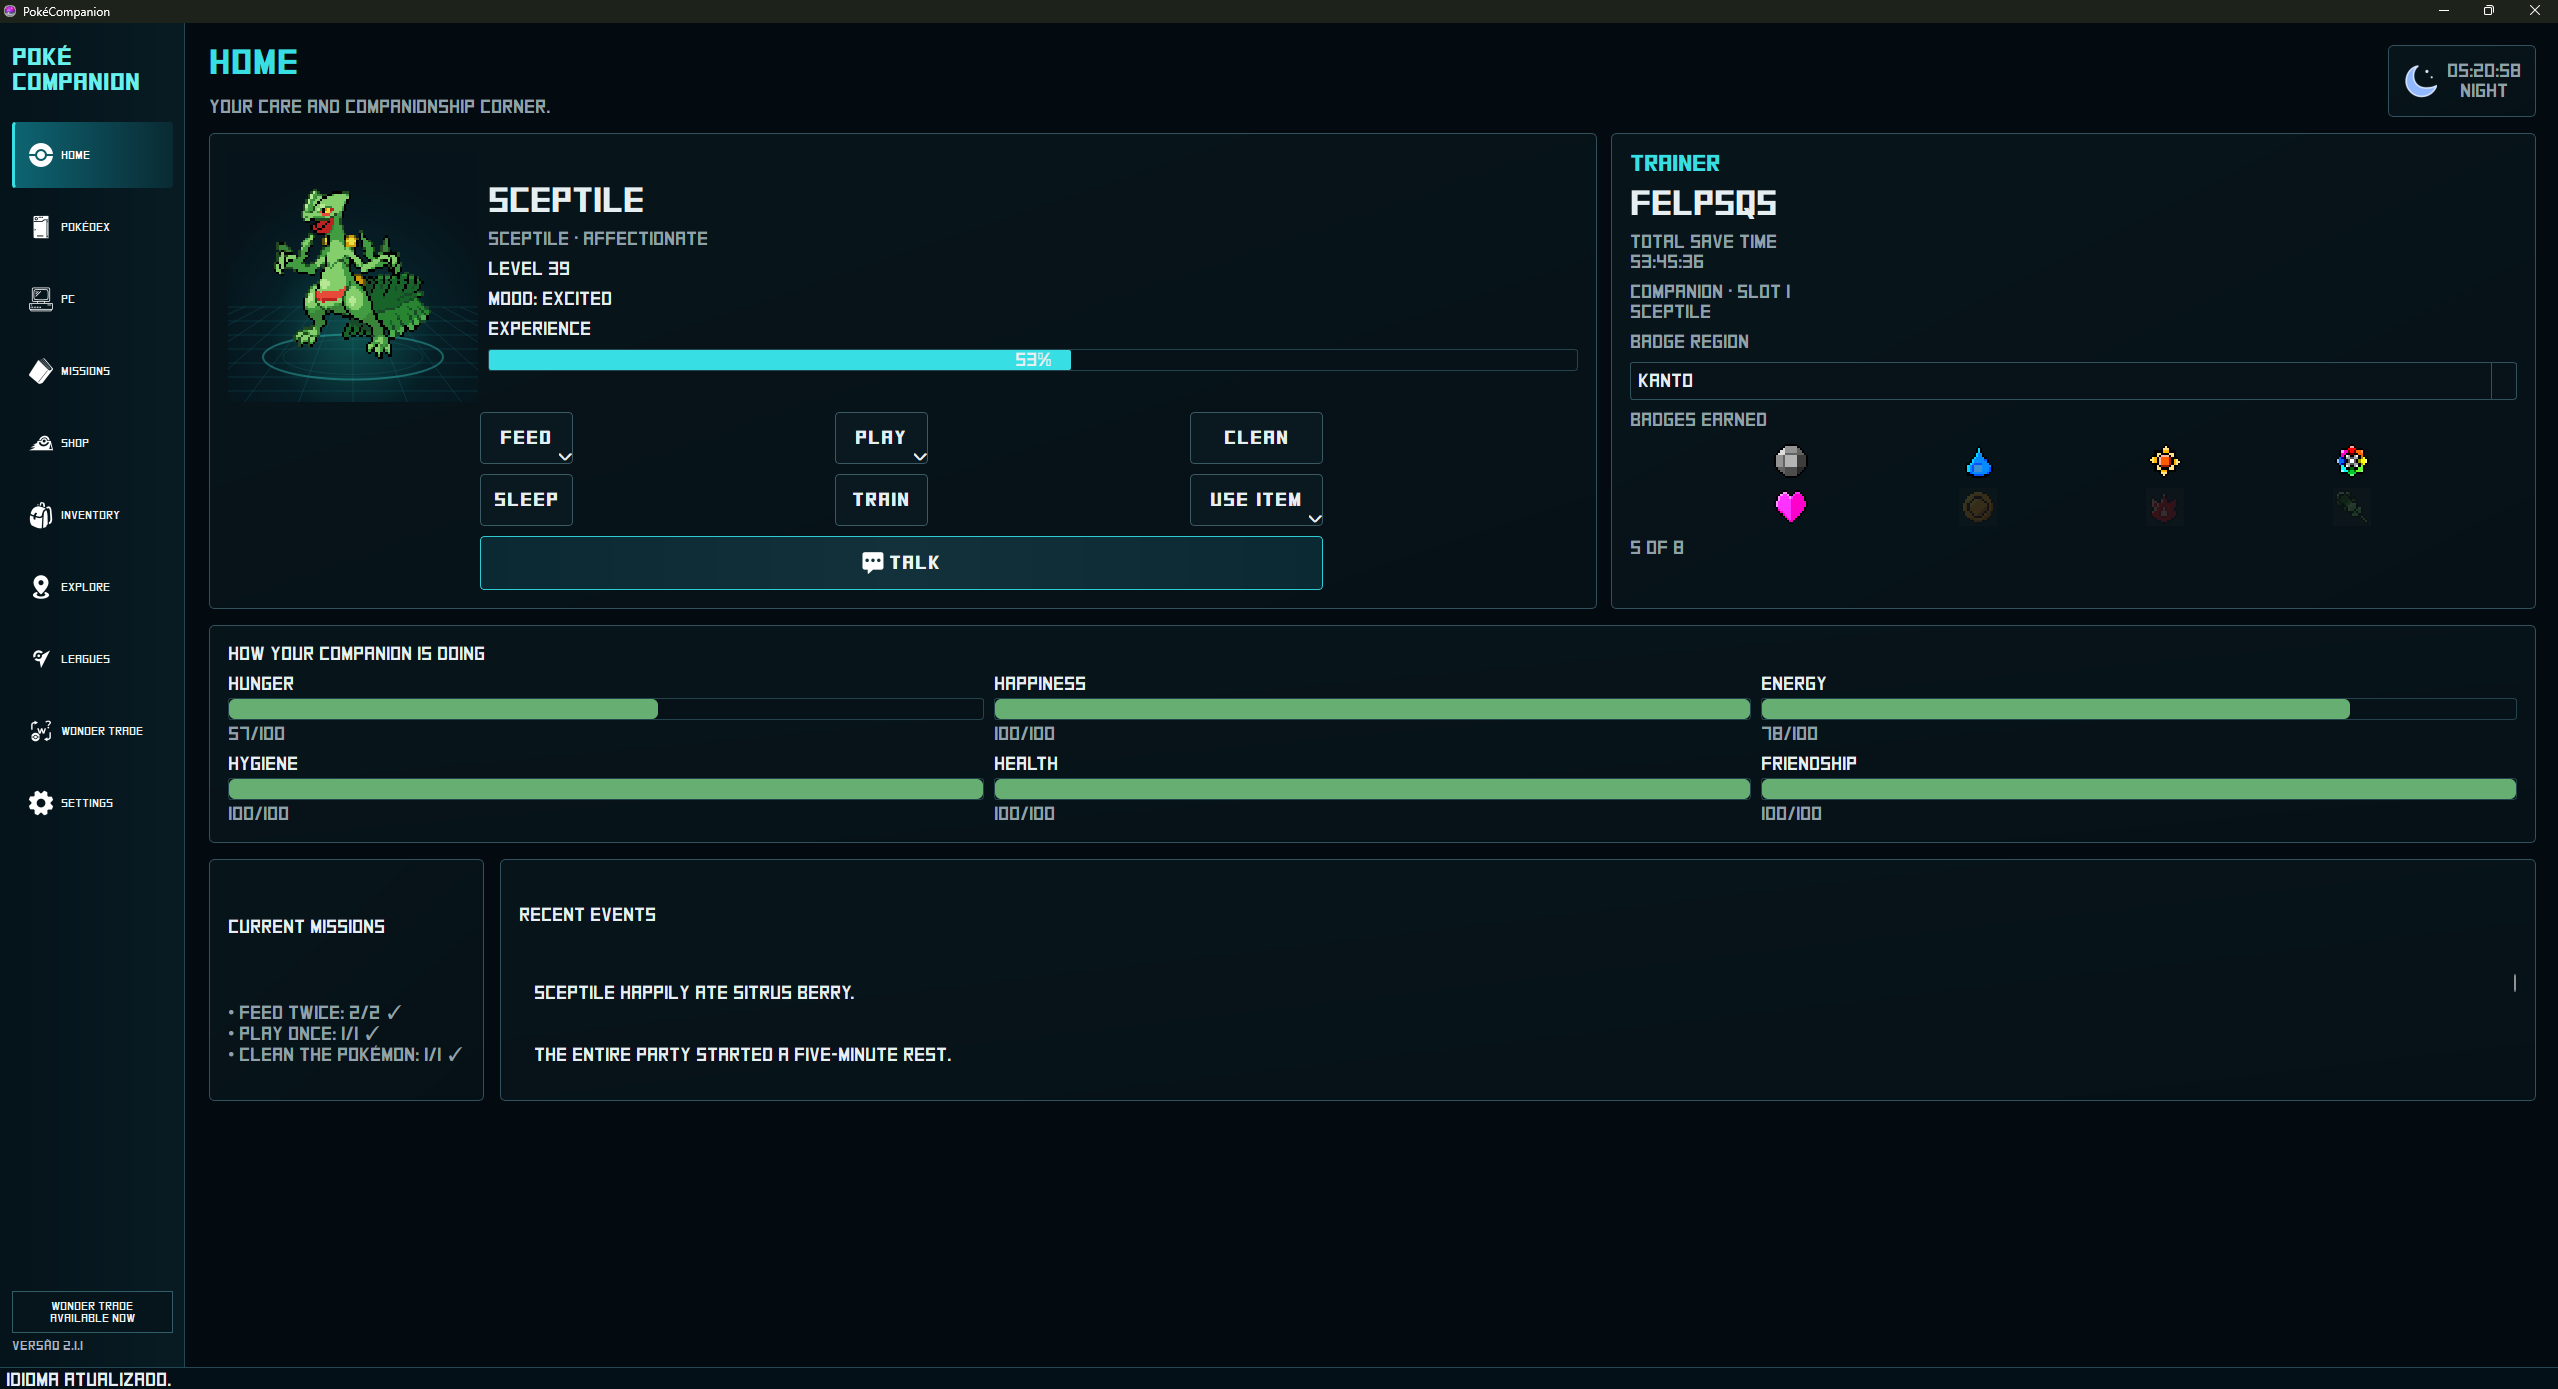Click the Clean button
Screen dimensions: 2558x1389
click(x=1256, y=438)
